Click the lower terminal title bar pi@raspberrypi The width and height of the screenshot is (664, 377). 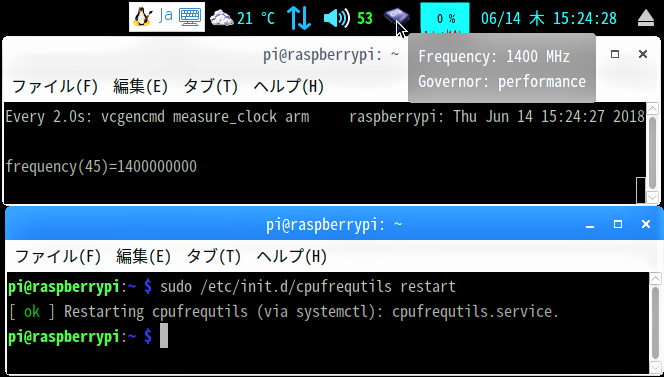pos(334,224)
